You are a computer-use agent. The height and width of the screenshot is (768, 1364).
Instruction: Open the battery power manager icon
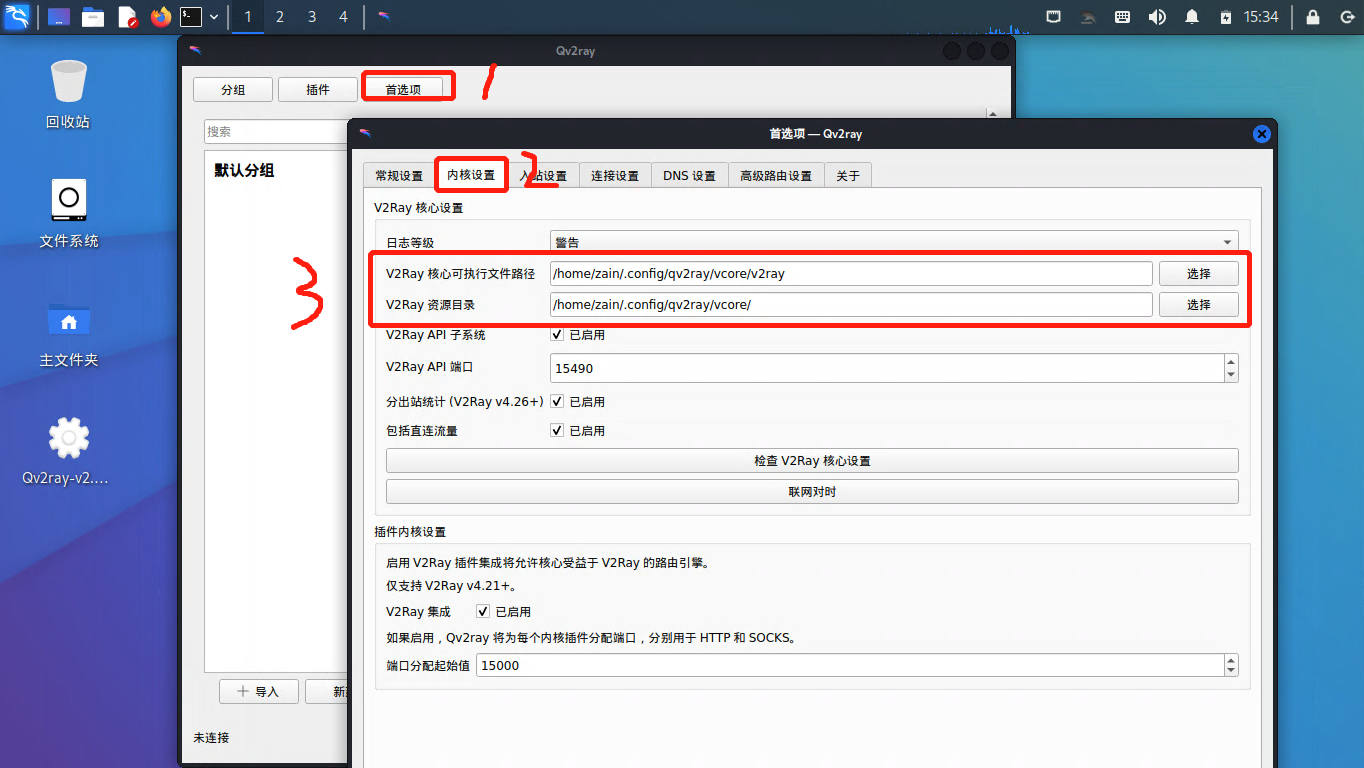click(x=1226, y=17)
